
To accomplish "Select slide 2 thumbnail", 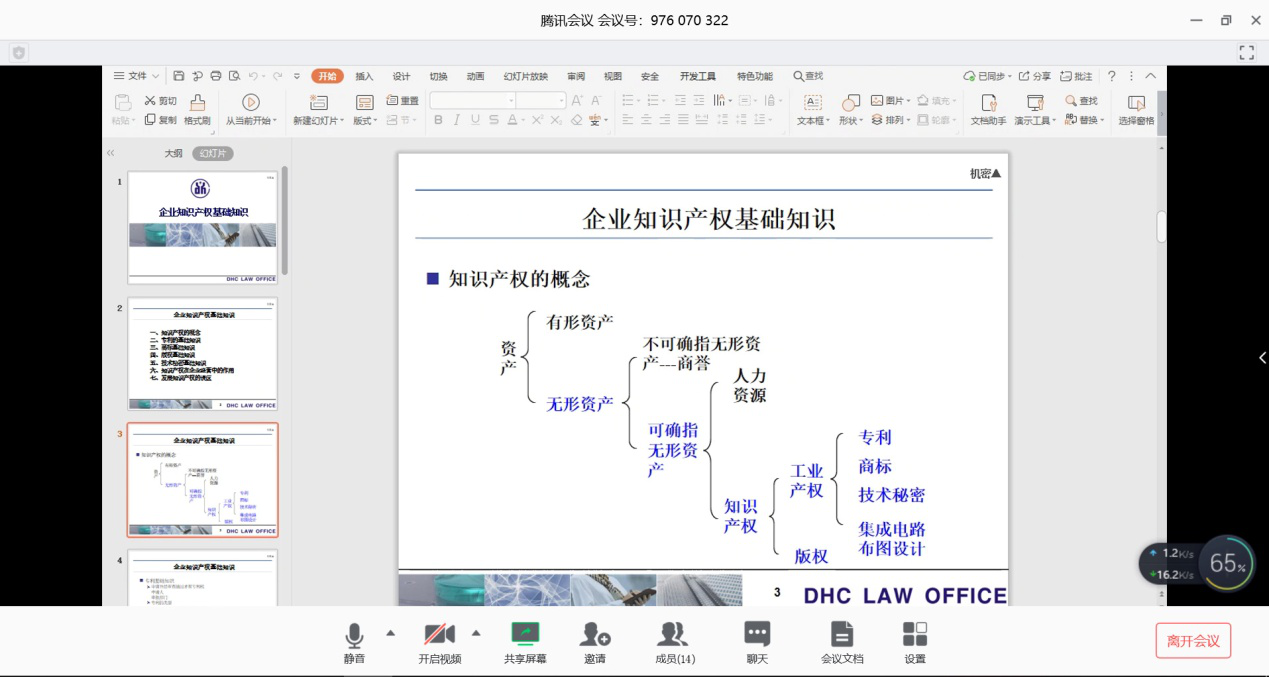I will 203,354.
